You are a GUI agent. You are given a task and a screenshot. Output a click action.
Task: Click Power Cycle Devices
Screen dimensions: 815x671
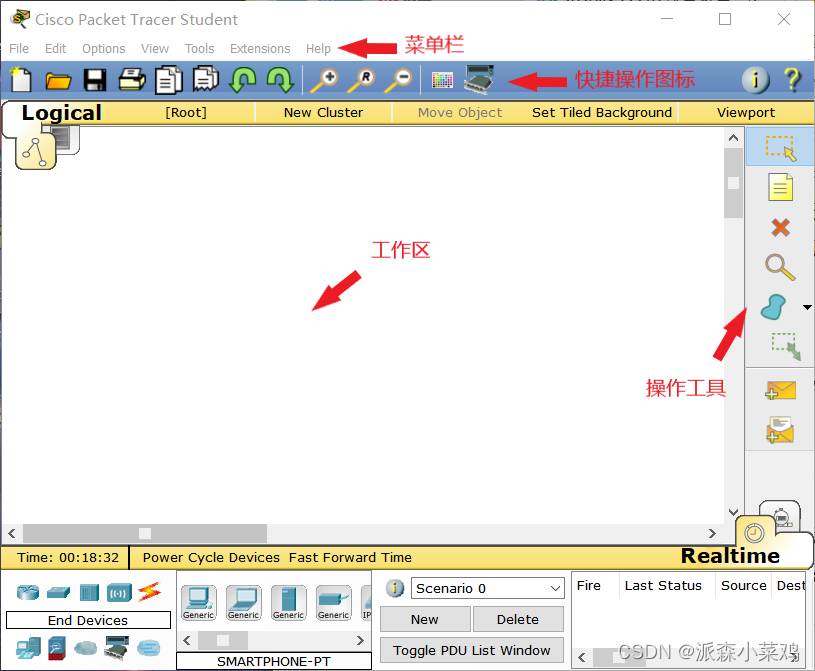coord(211,557)
